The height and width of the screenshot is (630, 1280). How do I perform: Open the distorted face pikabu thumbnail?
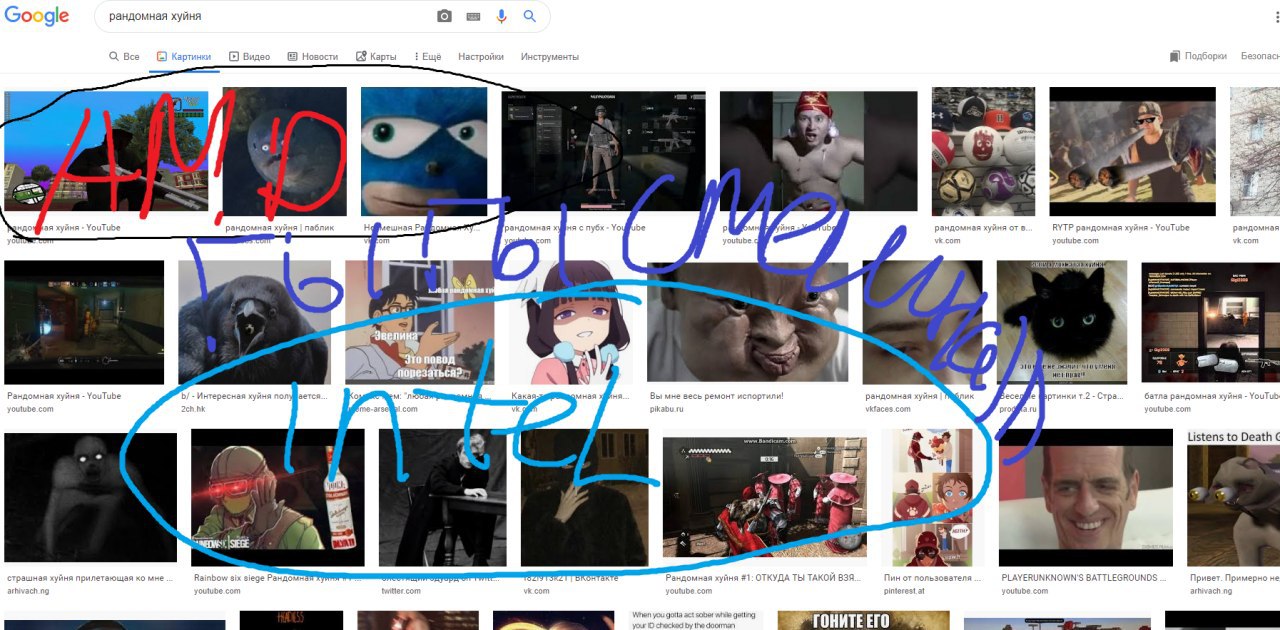click(x=747, y=323)
